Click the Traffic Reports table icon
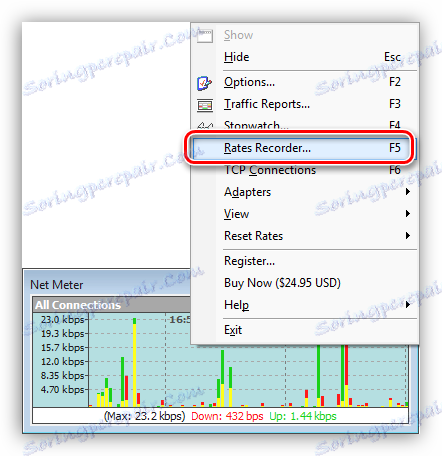Screen dimensions: 442x456 click(x=205, y=105)
